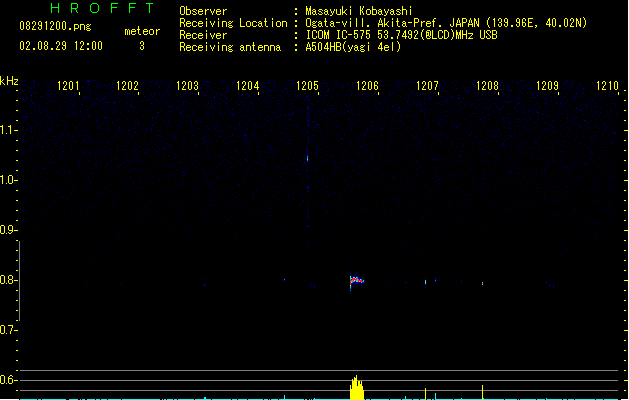629x400 pixels.
Task: Click the HROFFT title text
Action: pos(103,8)
